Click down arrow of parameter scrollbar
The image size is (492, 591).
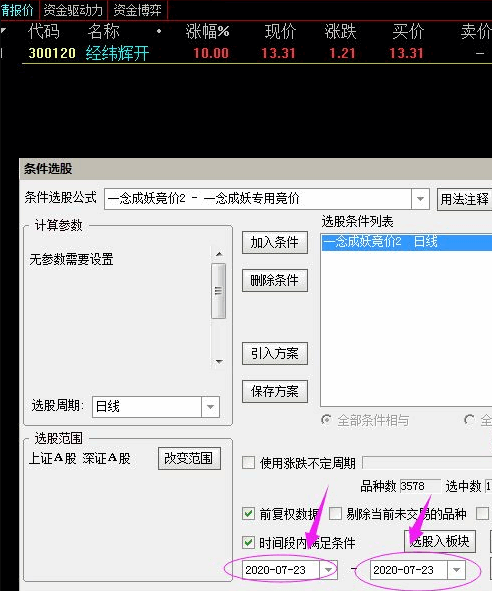pos(219,361)
